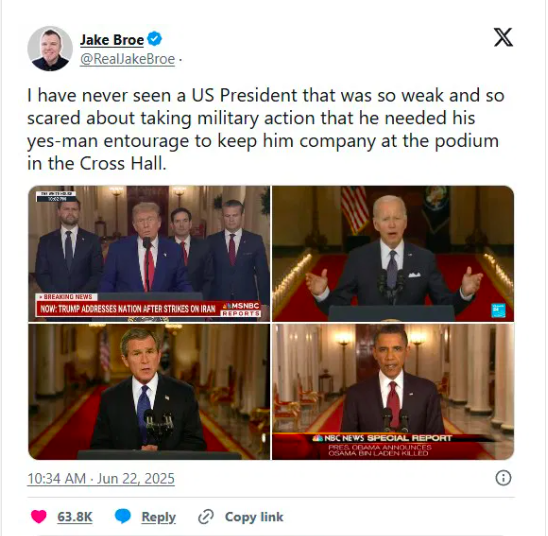Click the chain link icon
This screenshot has height=536, width=548.
point(206,517)
